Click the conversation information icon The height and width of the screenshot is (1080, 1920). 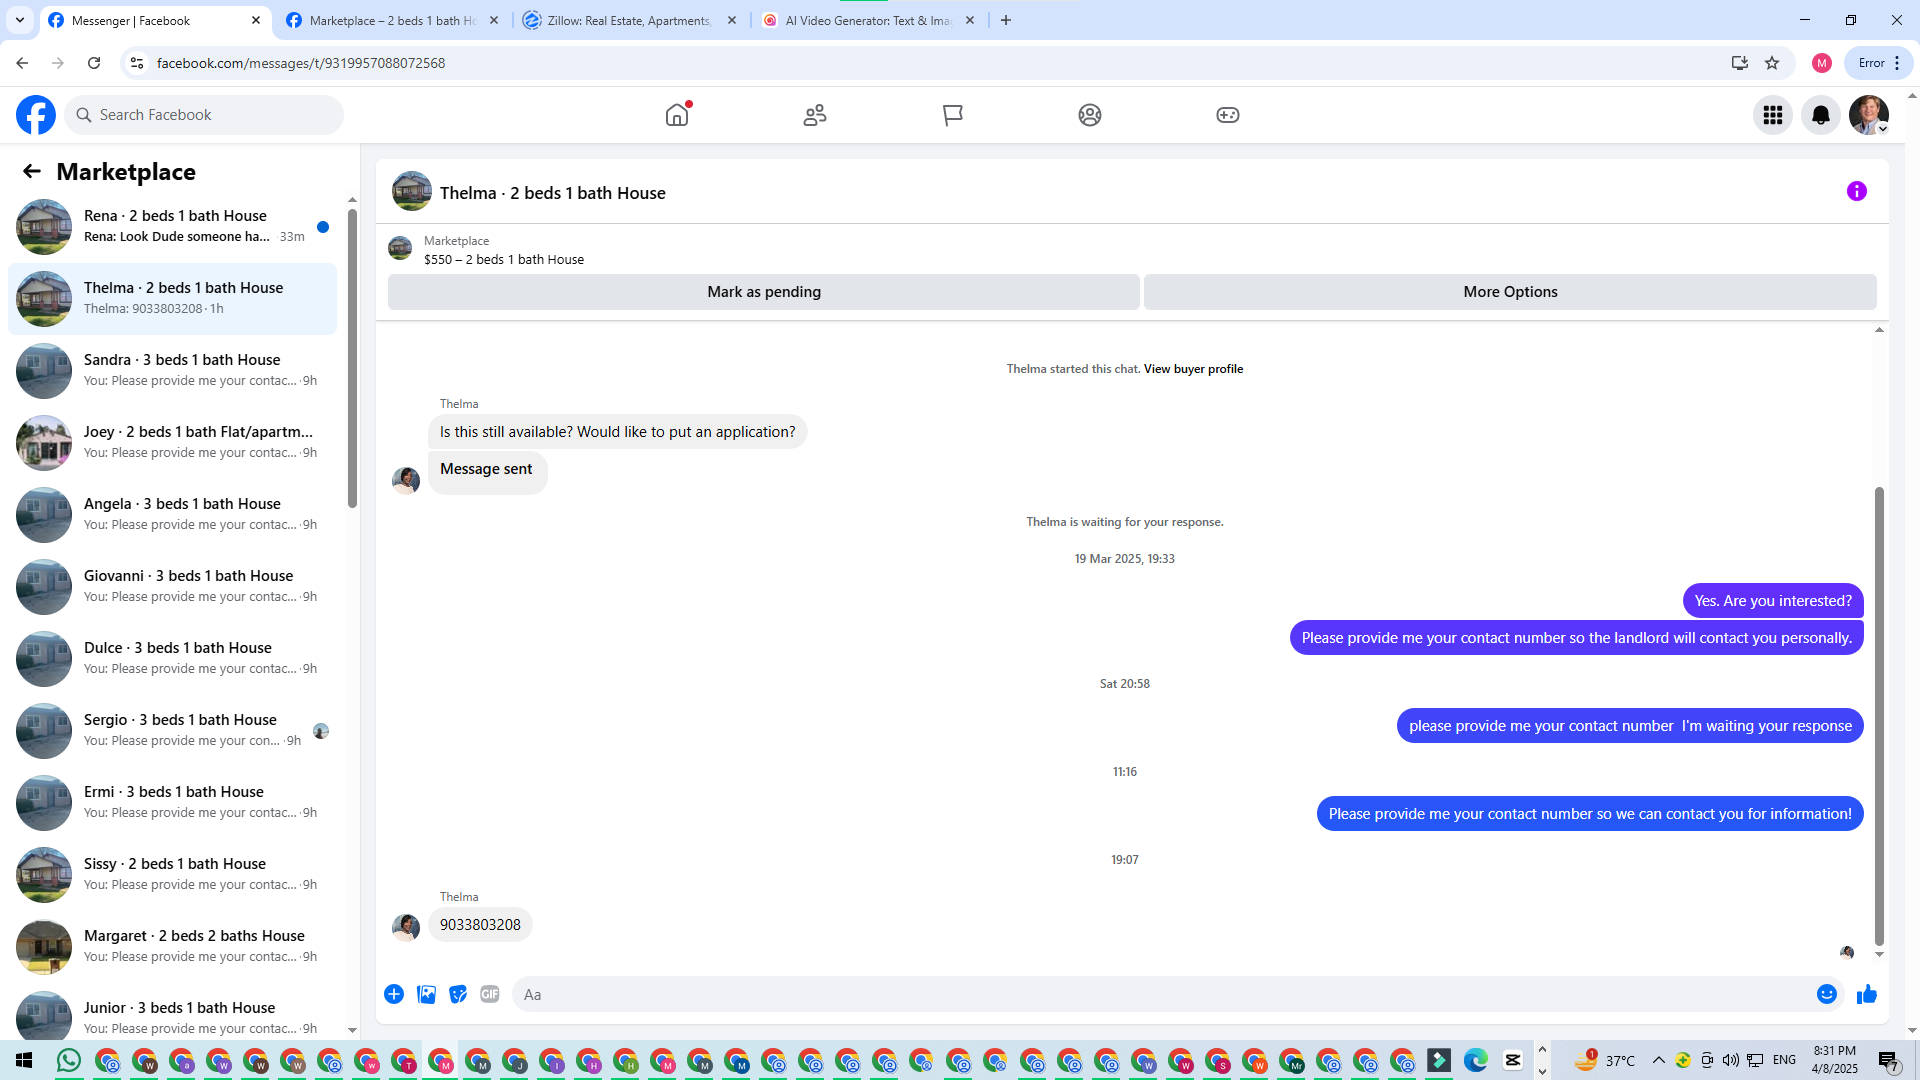click(x=1856, y=191)
